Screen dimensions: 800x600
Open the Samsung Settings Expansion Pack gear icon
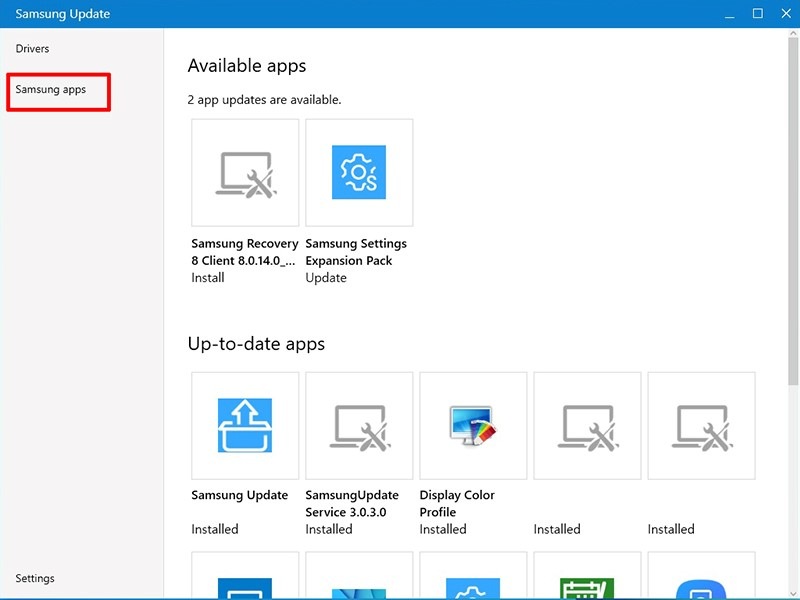tap(359, 172)
